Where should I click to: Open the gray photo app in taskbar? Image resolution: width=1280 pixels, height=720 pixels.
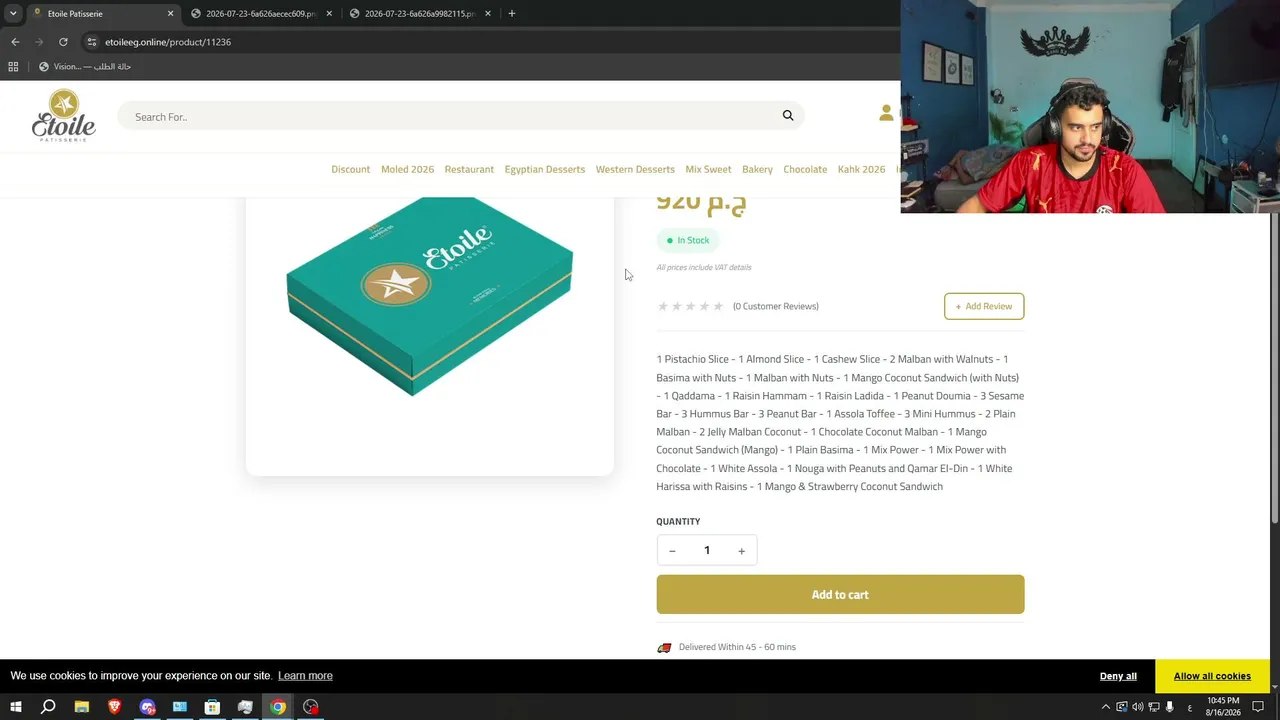[245, 707]
